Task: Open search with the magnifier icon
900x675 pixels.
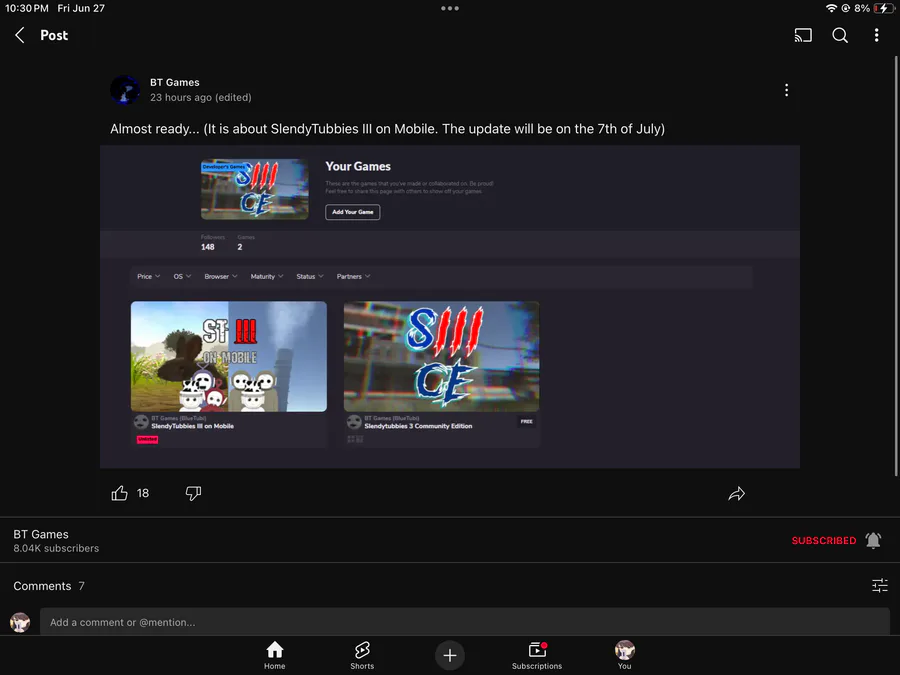Action: click(x=840, y=35)
